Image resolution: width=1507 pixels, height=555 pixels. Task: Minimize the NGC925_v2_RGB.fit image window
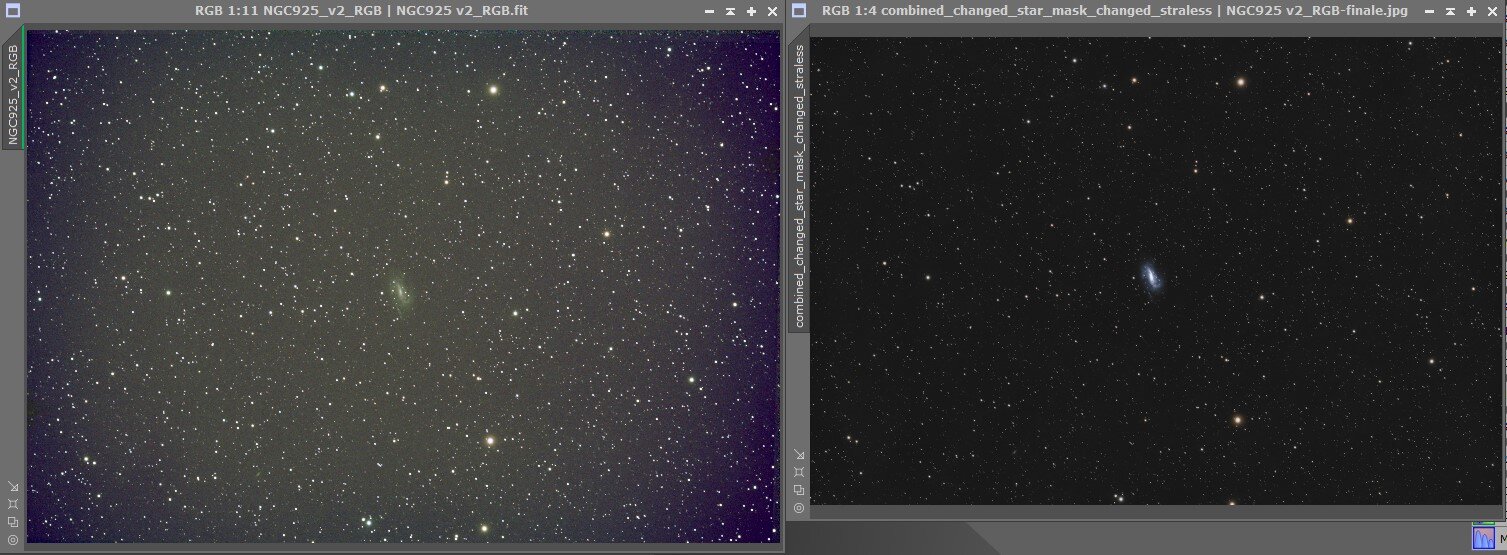(x=709, y=11)
